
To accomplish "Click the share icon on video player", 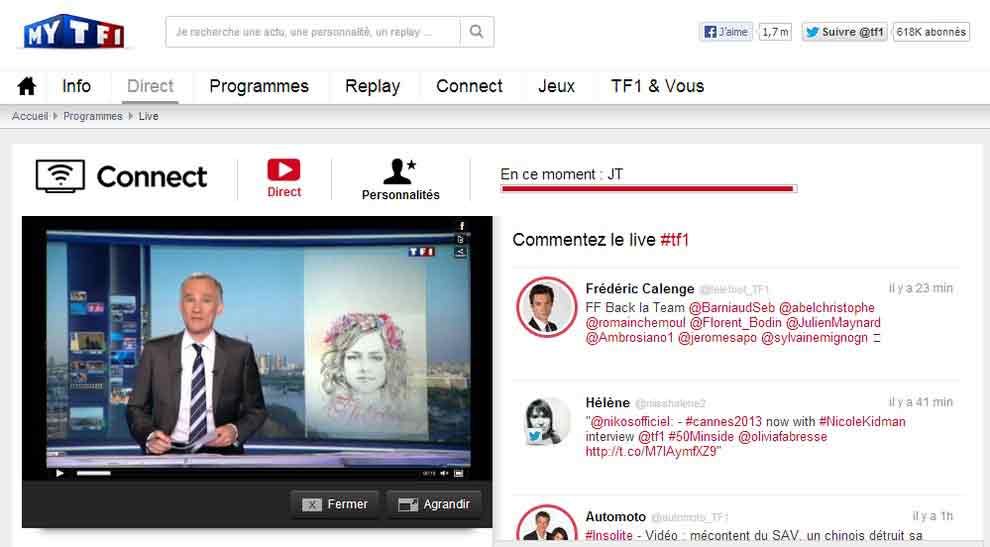I will point(461,252).
